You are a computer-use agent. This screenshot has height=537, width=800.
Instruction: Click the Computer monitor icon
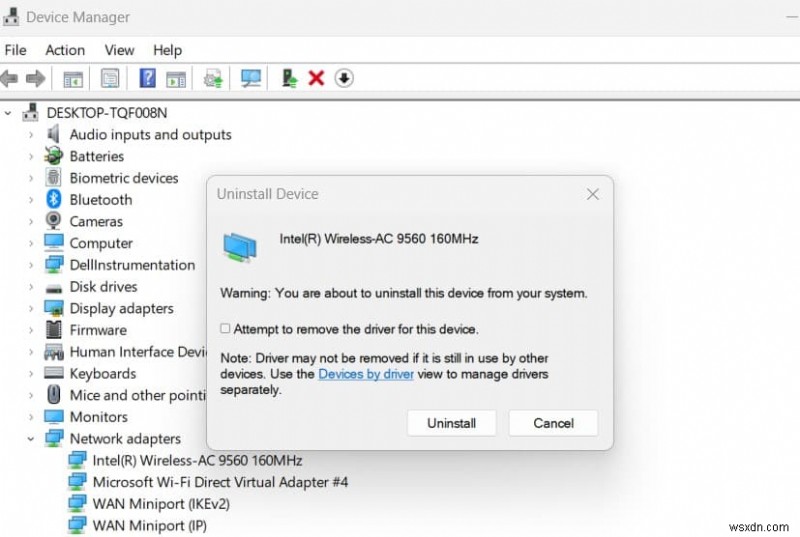54,243
